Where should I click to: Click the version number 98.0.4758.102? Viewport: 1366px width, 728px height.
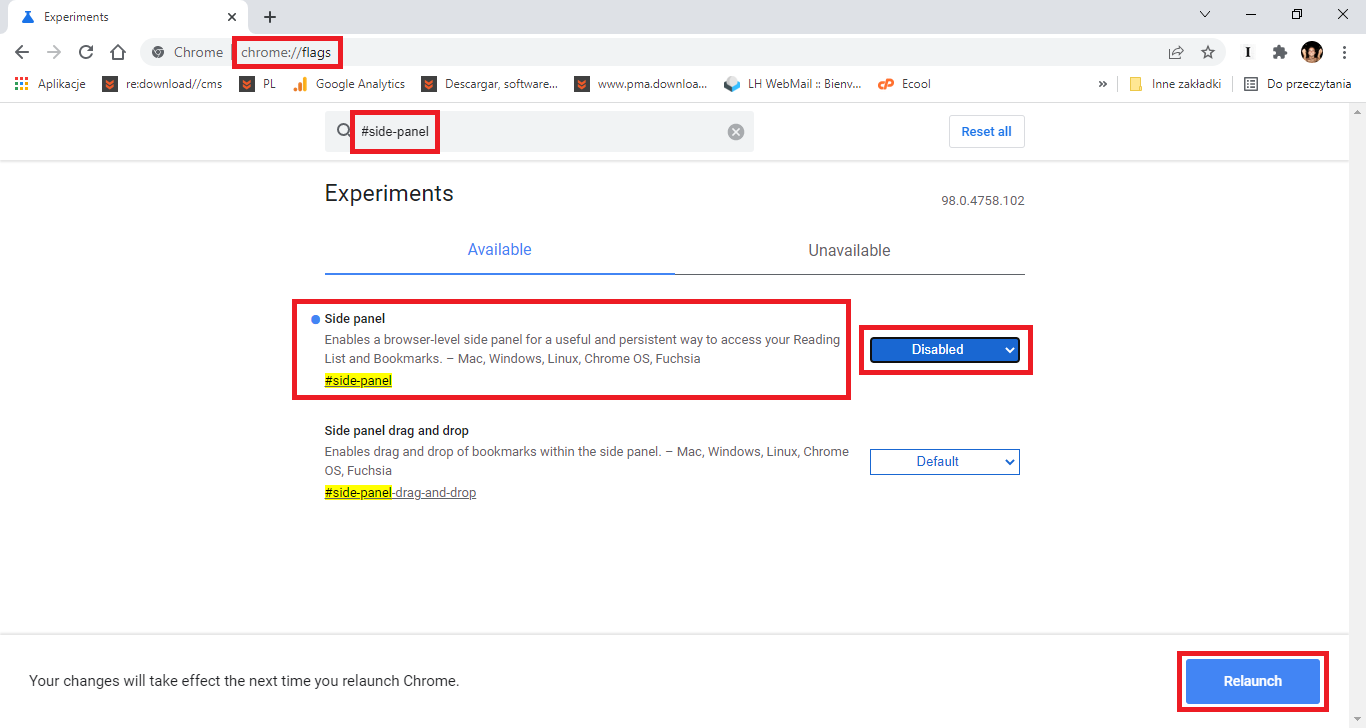pyautogui.click(x=983, y=201)
